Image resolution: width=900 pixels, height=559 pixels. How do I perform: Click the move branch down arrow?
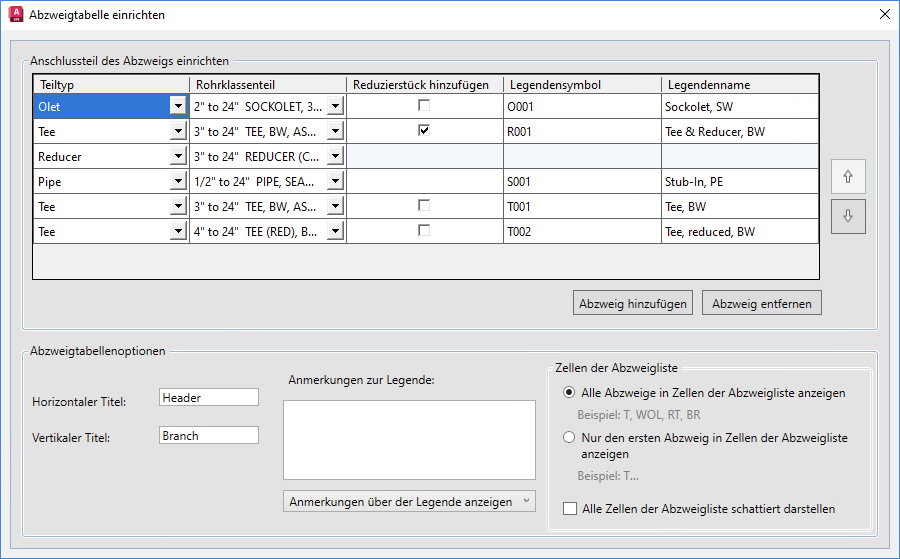point(848,216)
